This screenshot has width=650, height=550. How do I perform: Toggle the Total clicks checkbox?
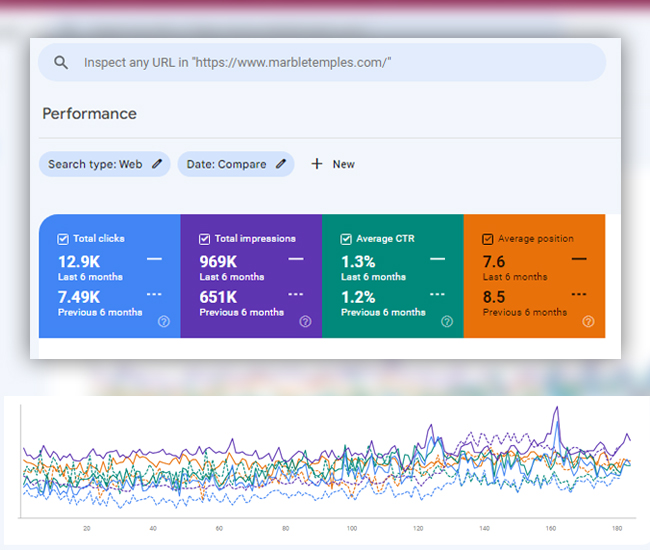63,239
